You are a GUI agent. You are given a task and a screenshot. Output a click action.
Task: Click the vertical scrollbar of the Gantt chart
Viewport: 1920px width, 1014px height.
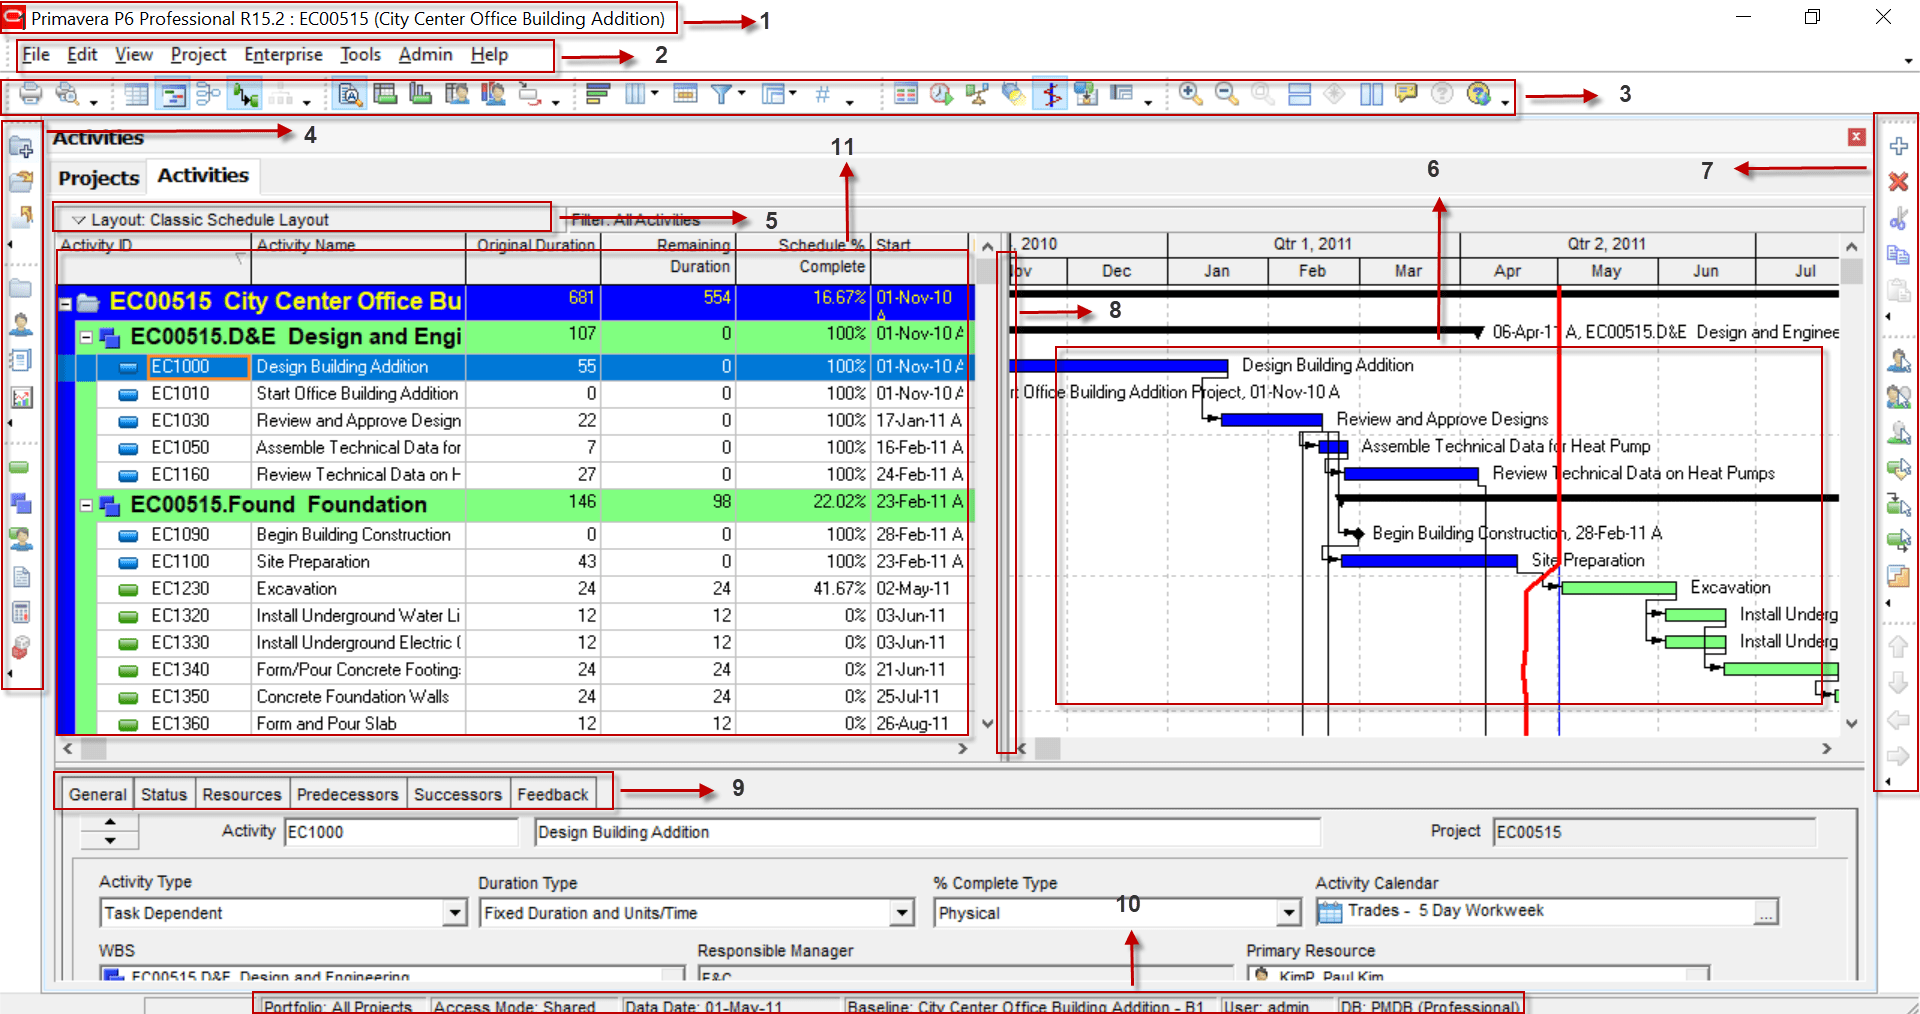(x=1852, y=485)
